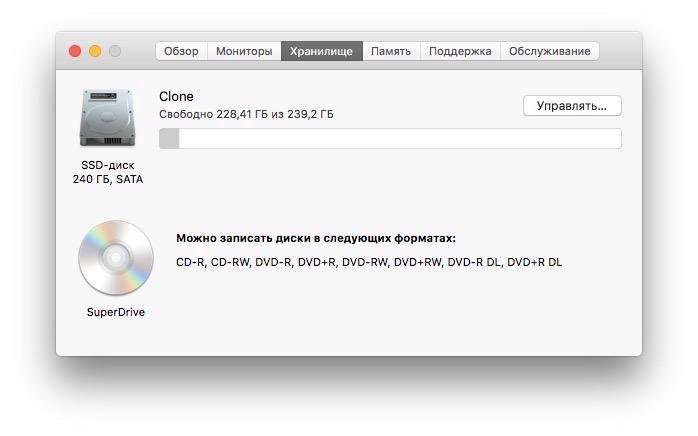Open the Обслуживание tab

(549, 51)
